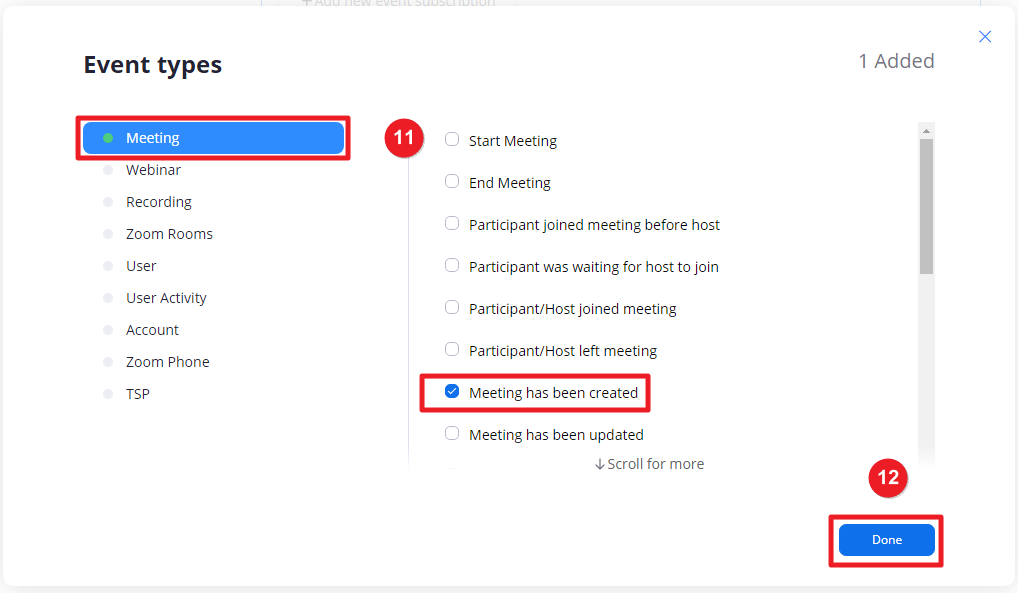Image resolution: width=1018 pixels, height=593 pixels.
Task: Uncheck Meeting has been created
Action: [x=452, y=392]
